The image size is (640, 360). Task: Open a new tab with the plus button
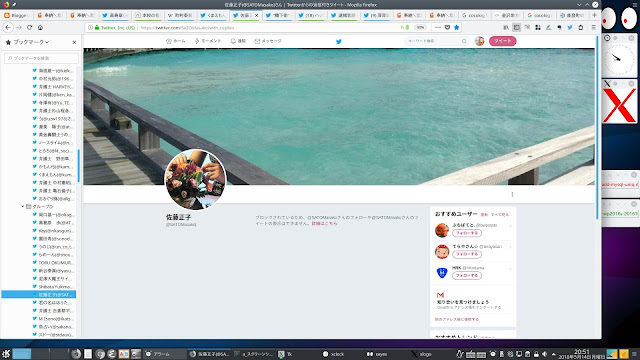click(594, 15)
